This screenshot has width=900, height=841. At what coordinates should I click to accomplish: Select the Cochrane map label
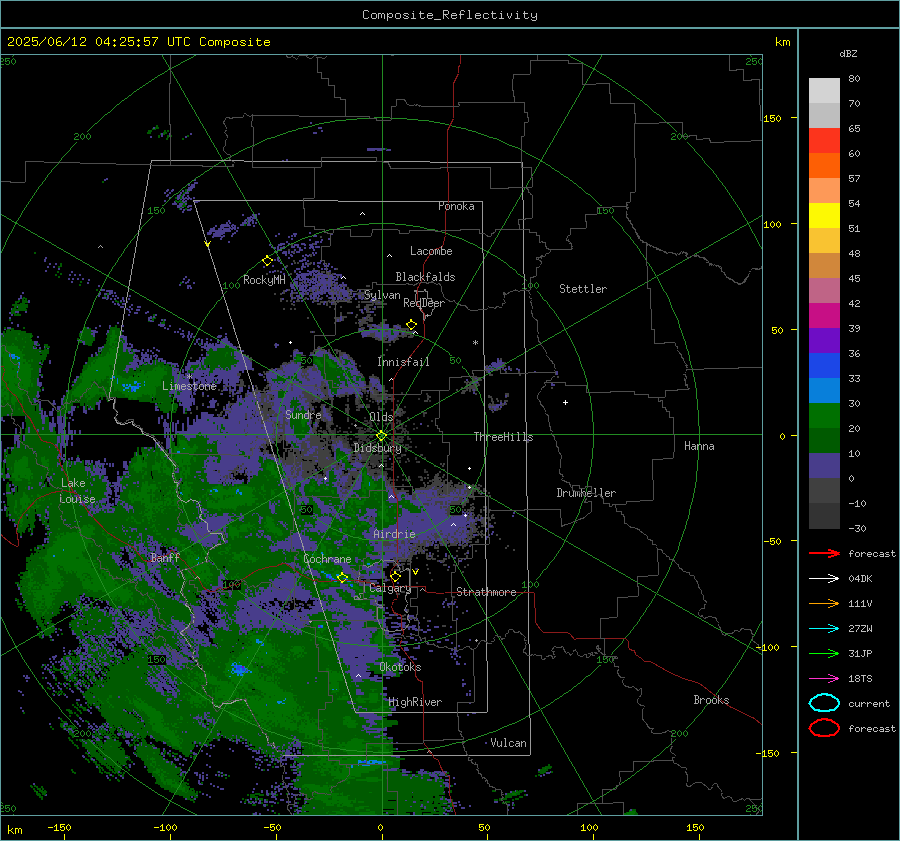[x=327, y=559]
